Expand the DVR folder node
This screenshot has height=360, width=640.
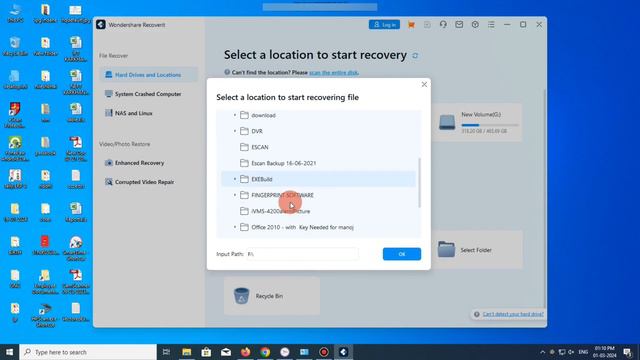click(x=235, y=131)
